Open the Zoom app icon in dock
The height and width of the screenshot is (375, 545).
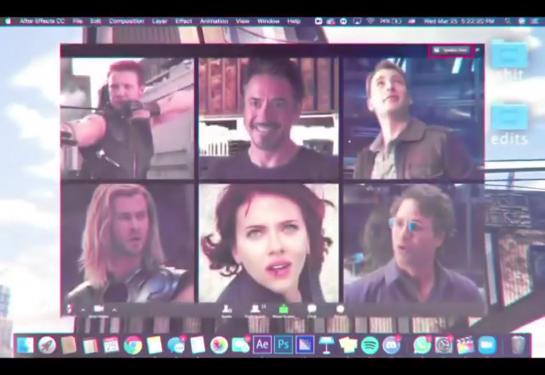[487, 345]
